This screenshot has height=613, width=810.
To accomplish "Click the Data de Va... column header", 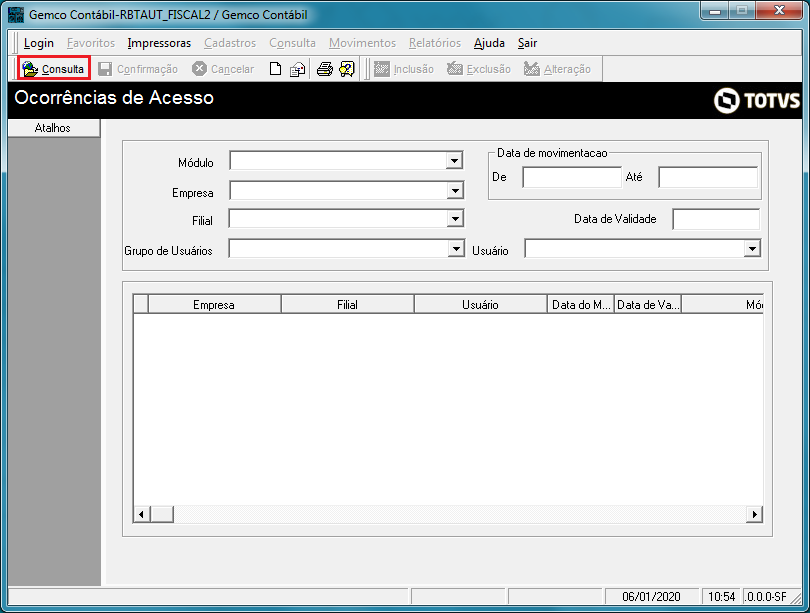I will [648, 305].
